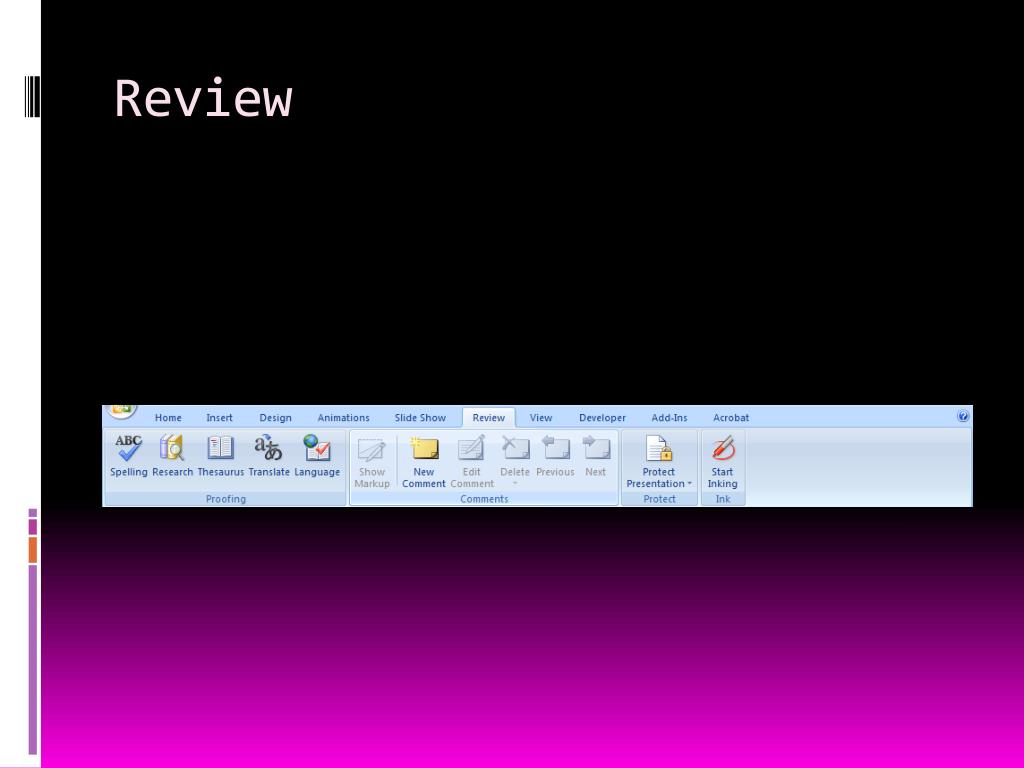
Task: Open the View tab
Action: (541, 418)
